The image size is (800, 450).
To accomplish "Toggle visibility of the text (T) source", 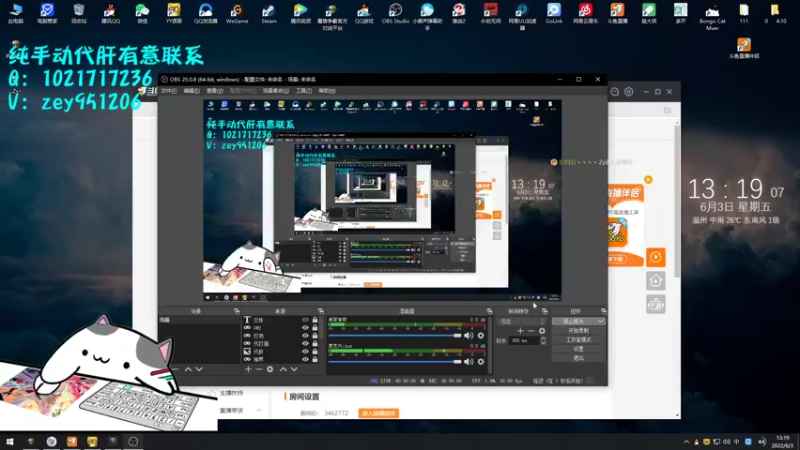I will tap(305, 320).
